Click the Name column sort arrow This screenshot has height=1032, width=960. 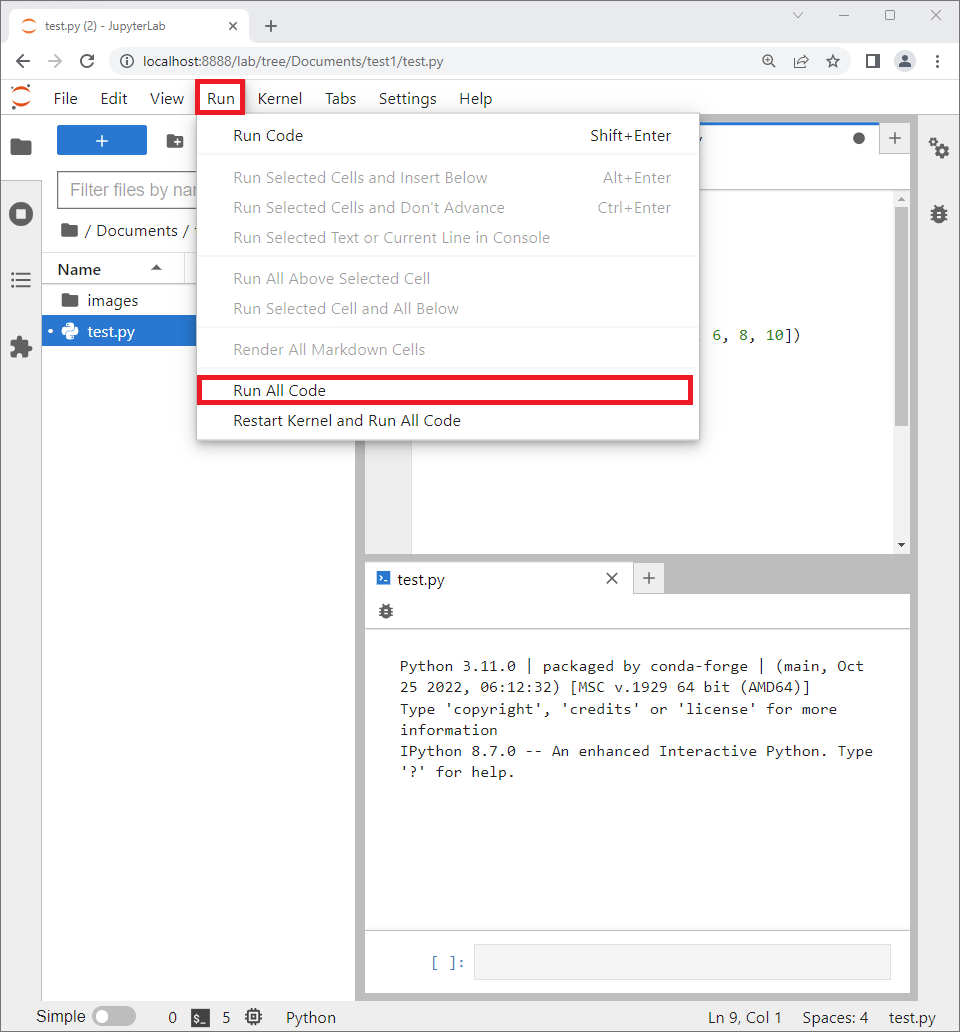coord(157,268)
